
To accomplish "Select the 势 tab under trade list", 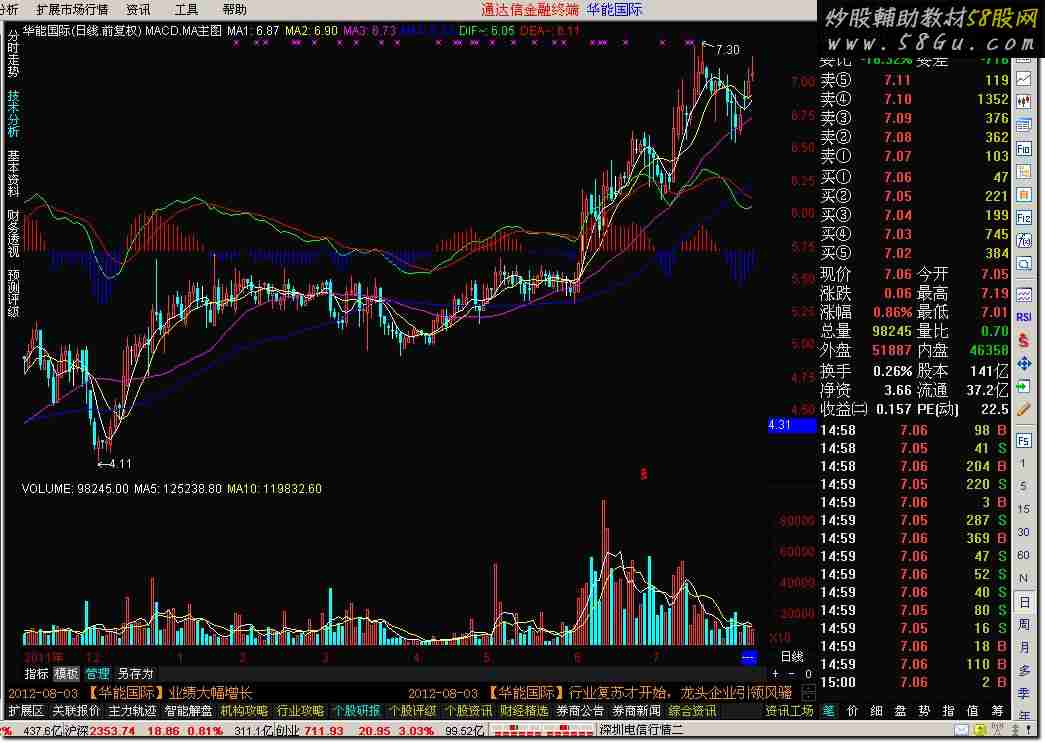I will click(924, 712).
